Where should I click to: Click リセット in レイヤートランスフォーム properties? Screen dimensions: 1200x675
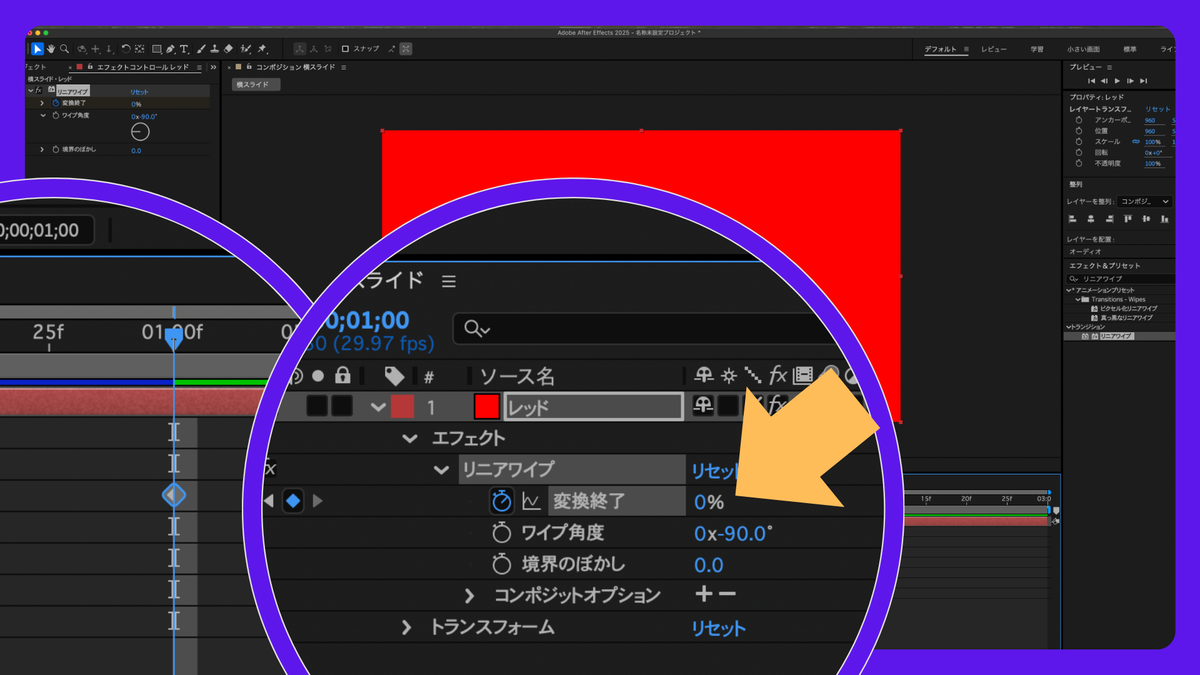coord(1158,110)
